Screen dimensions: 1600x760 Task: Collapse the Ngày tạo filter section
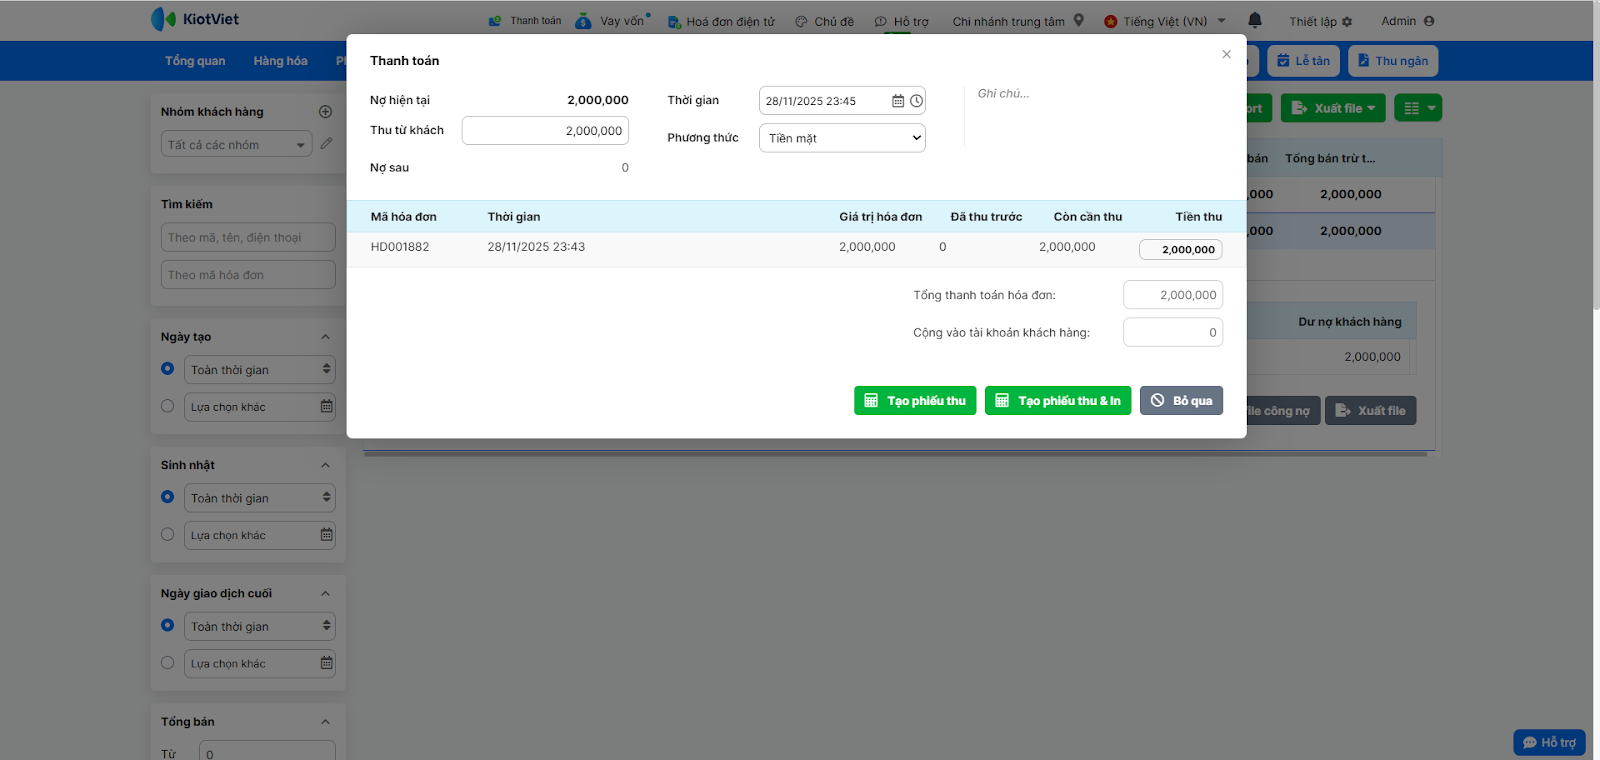(x=326, y=337)
